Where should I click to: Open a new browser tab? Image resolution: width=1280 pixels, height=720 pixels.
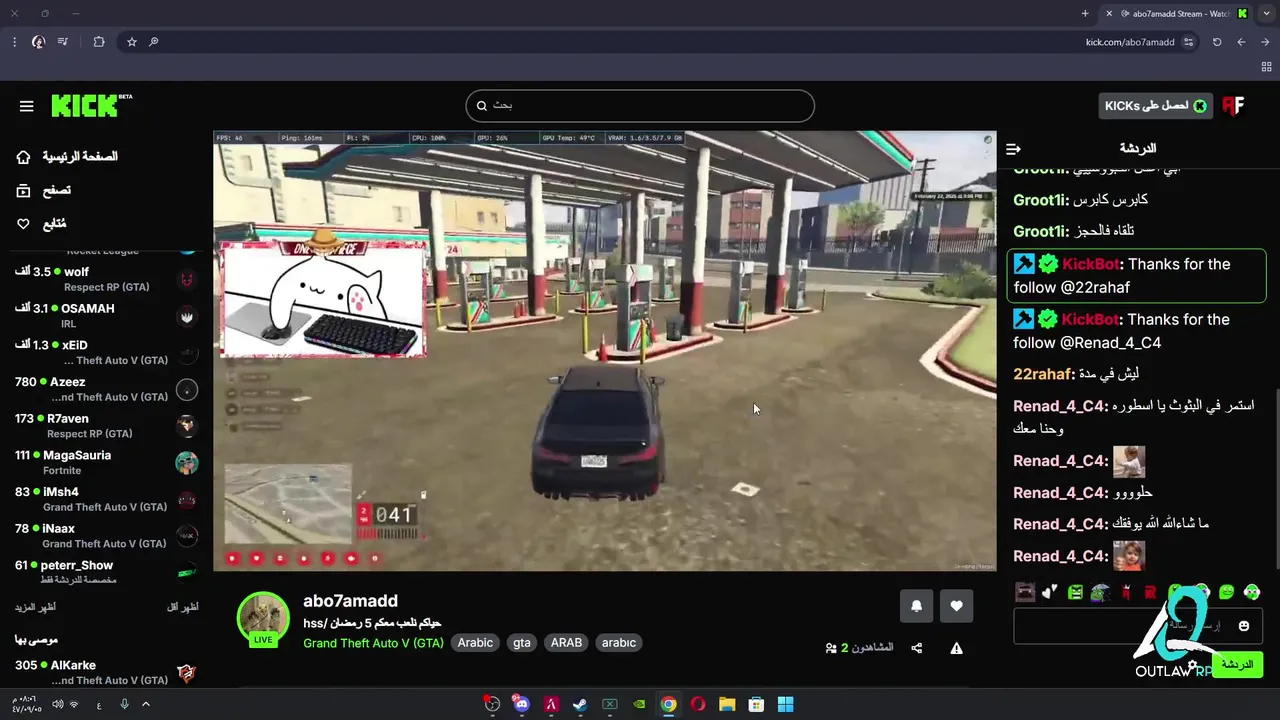tap(1085, 13)
